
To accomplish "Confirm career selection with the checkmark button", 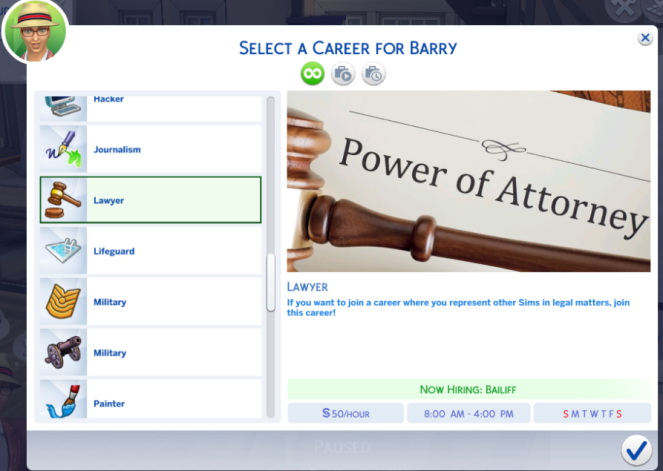I will click(x=636, y=450).
